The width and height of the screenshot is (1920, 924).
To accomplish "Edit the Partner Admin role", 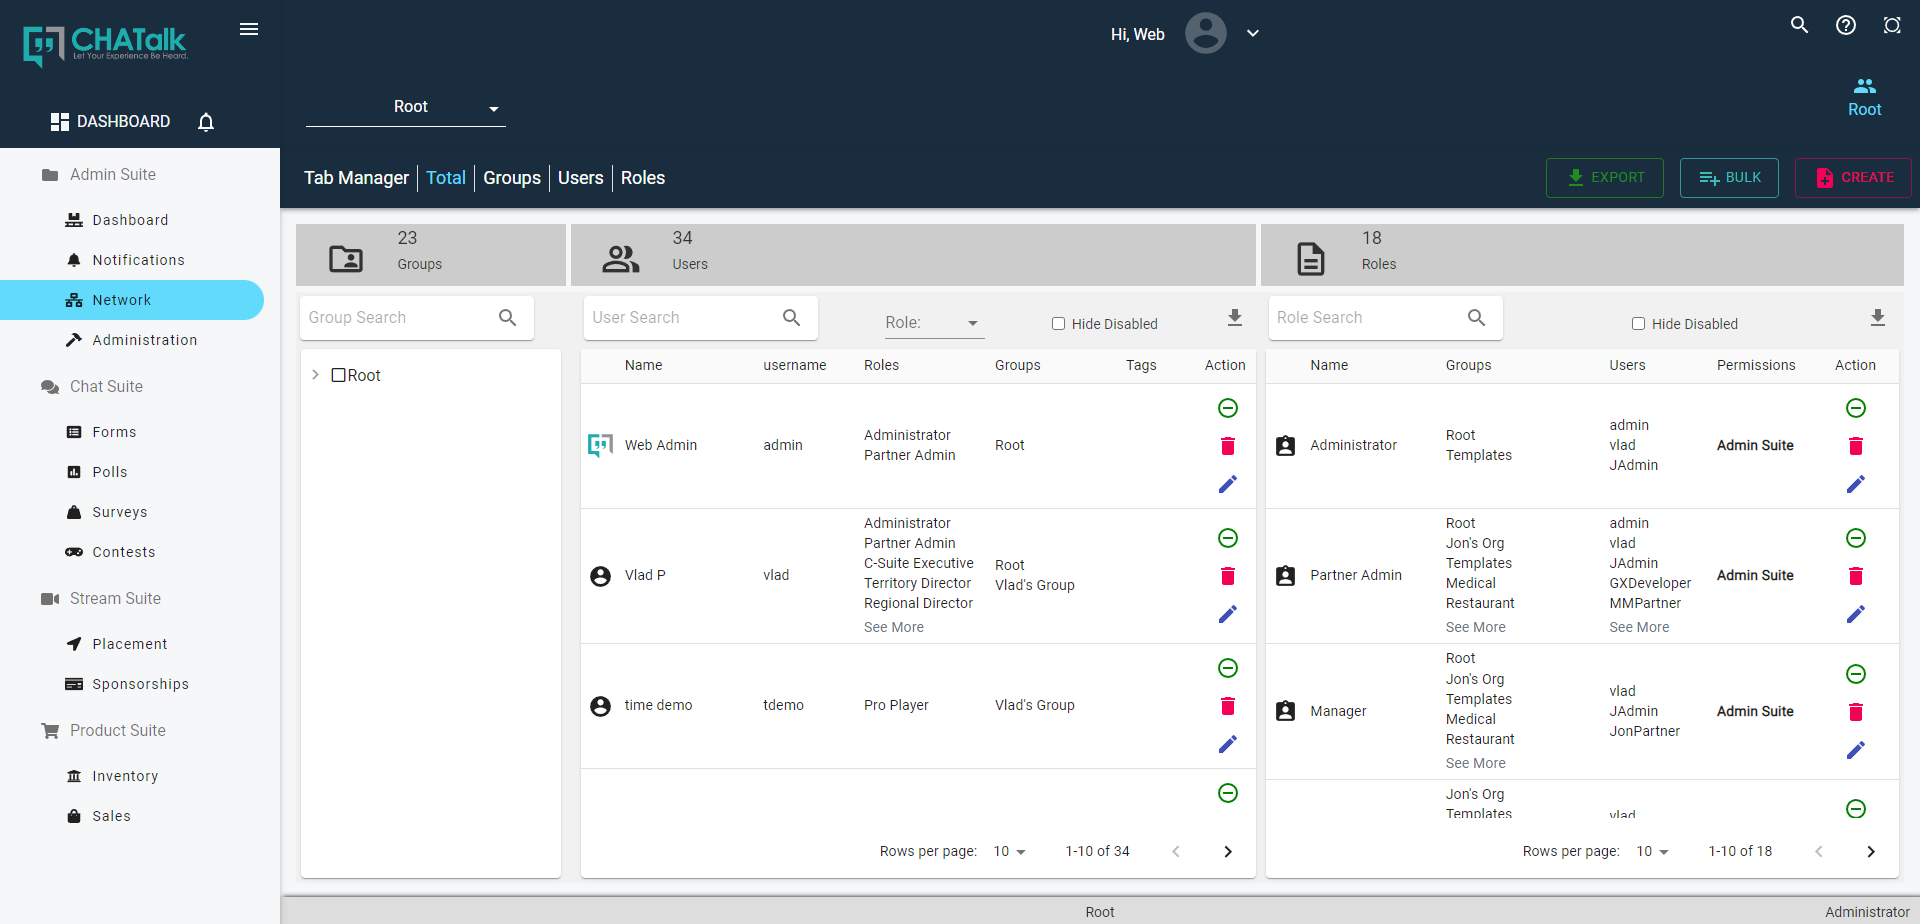I will pos(1856,614).
